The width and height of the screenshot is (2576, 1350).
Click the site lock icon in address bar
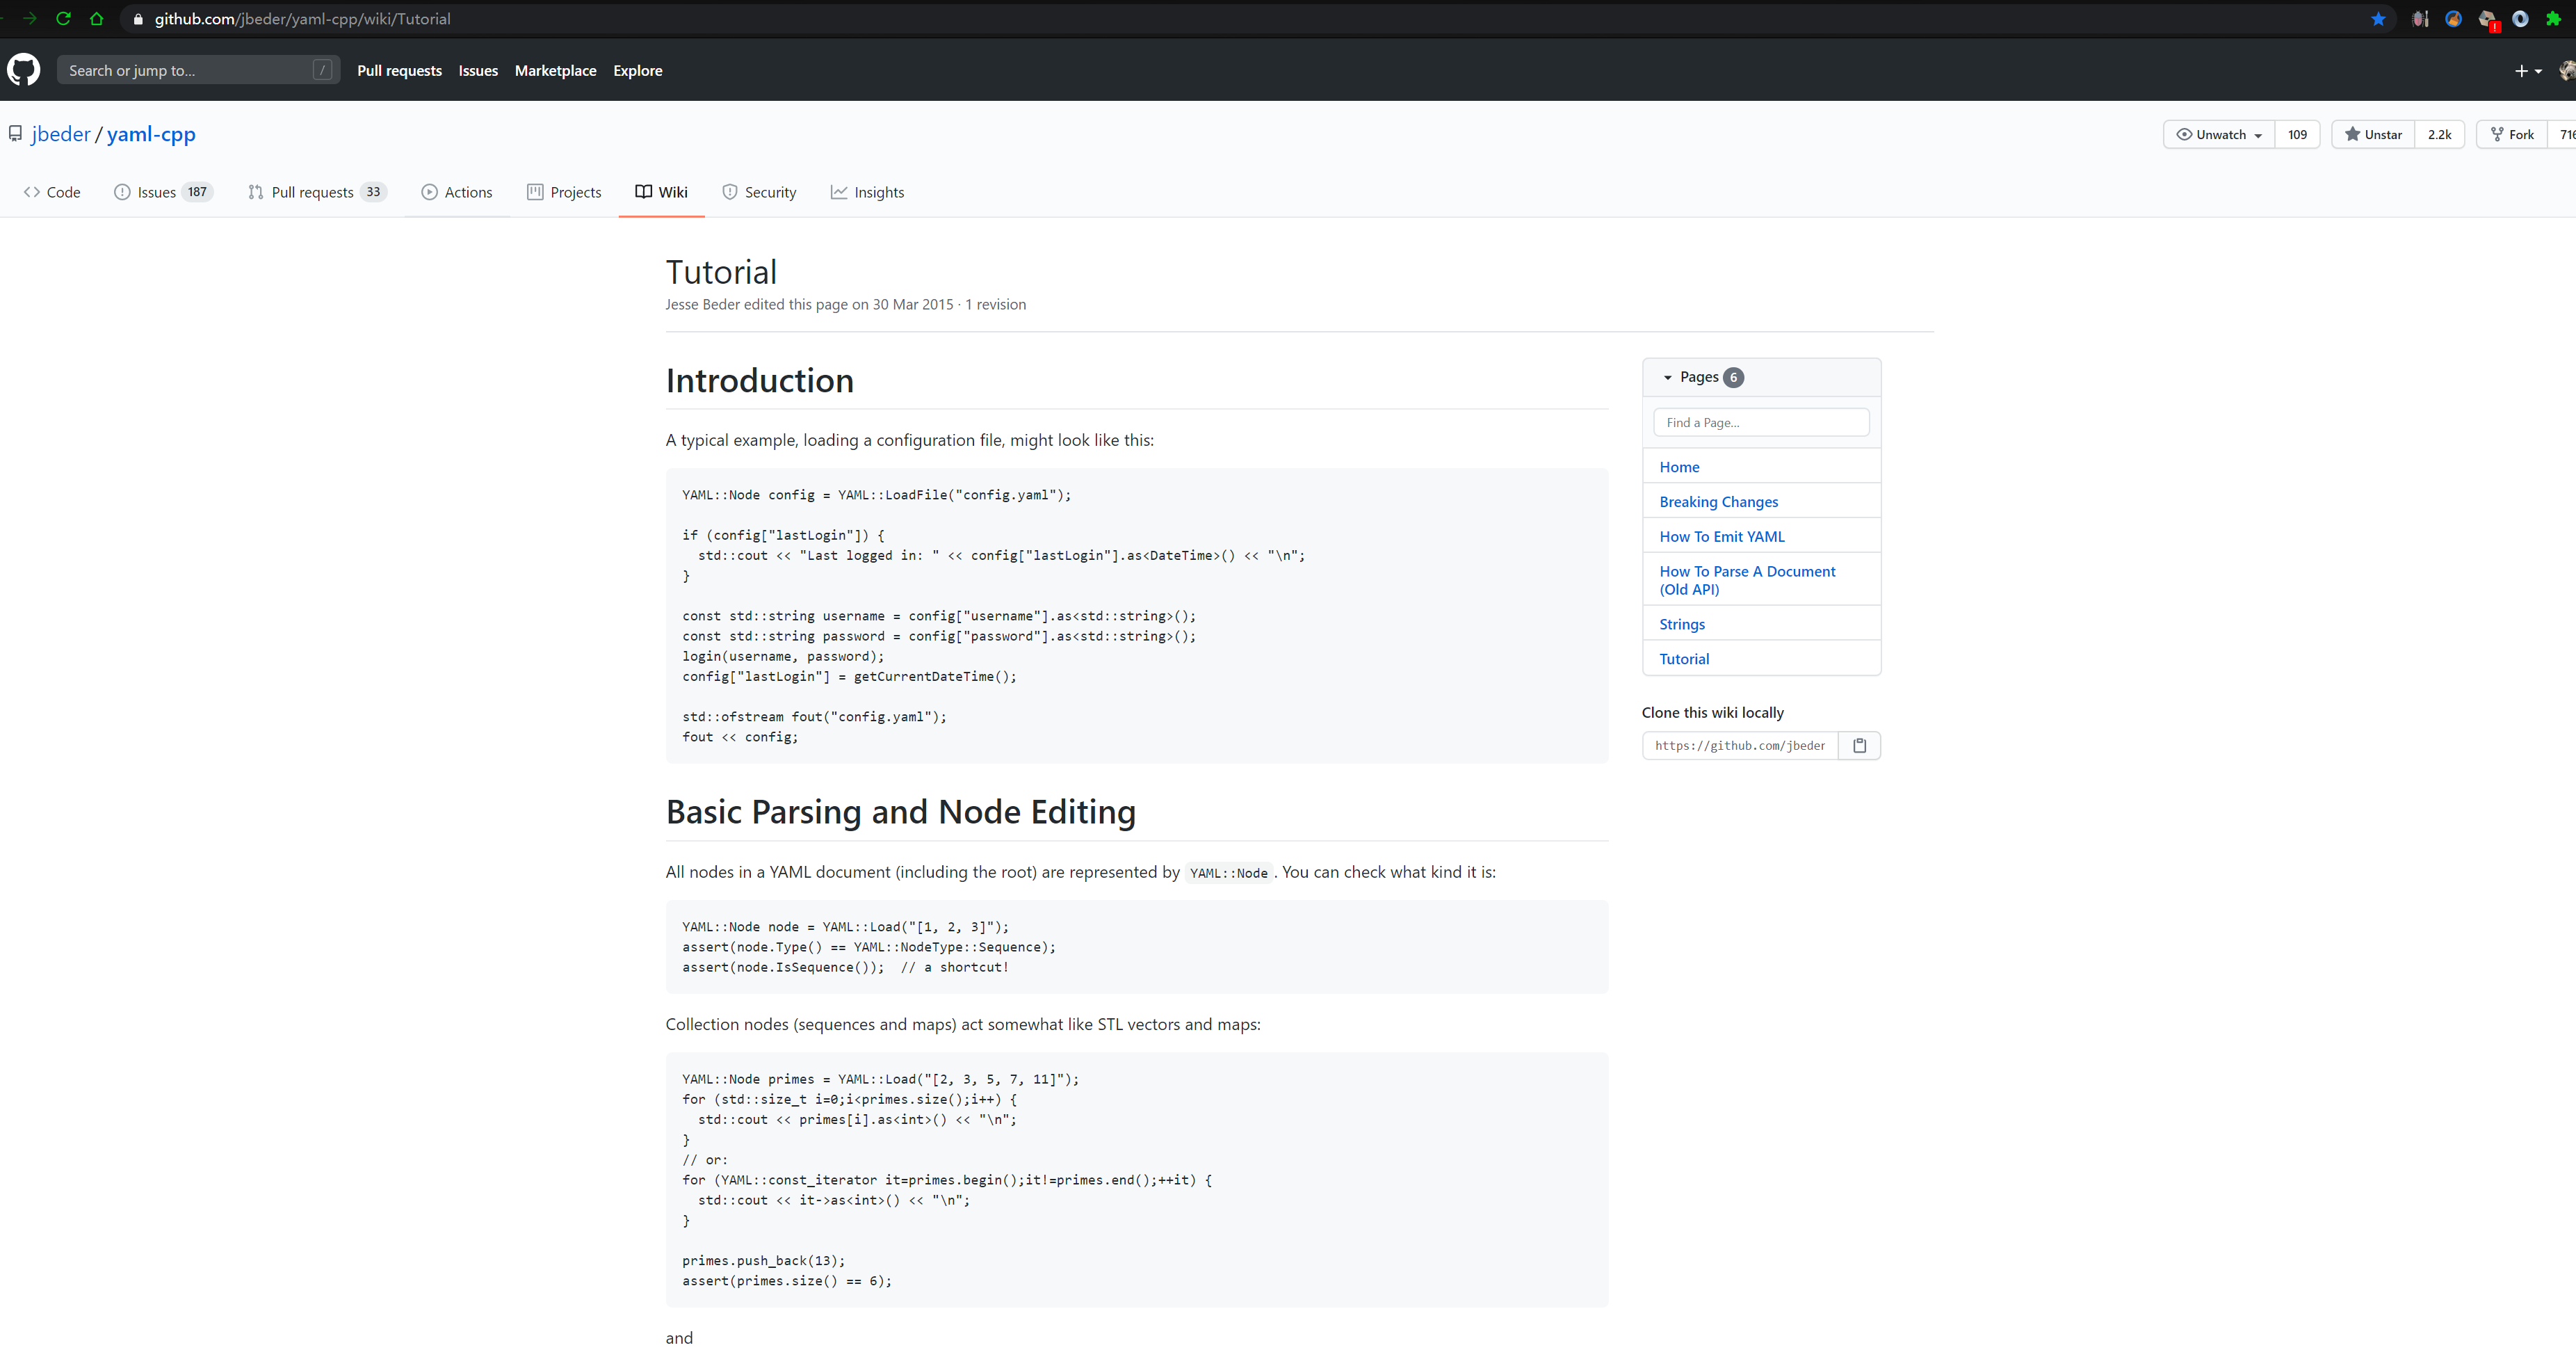(x=138, y=19)
